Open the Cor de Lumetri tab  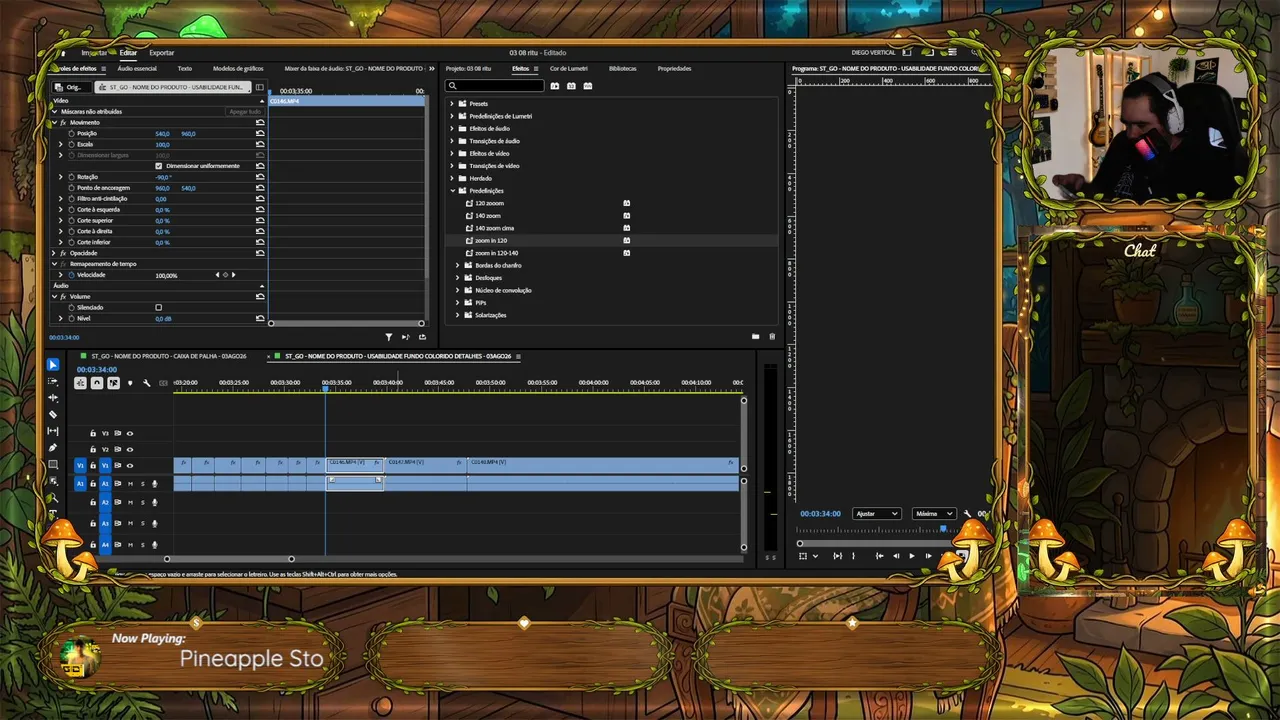(x=569, y=69)
